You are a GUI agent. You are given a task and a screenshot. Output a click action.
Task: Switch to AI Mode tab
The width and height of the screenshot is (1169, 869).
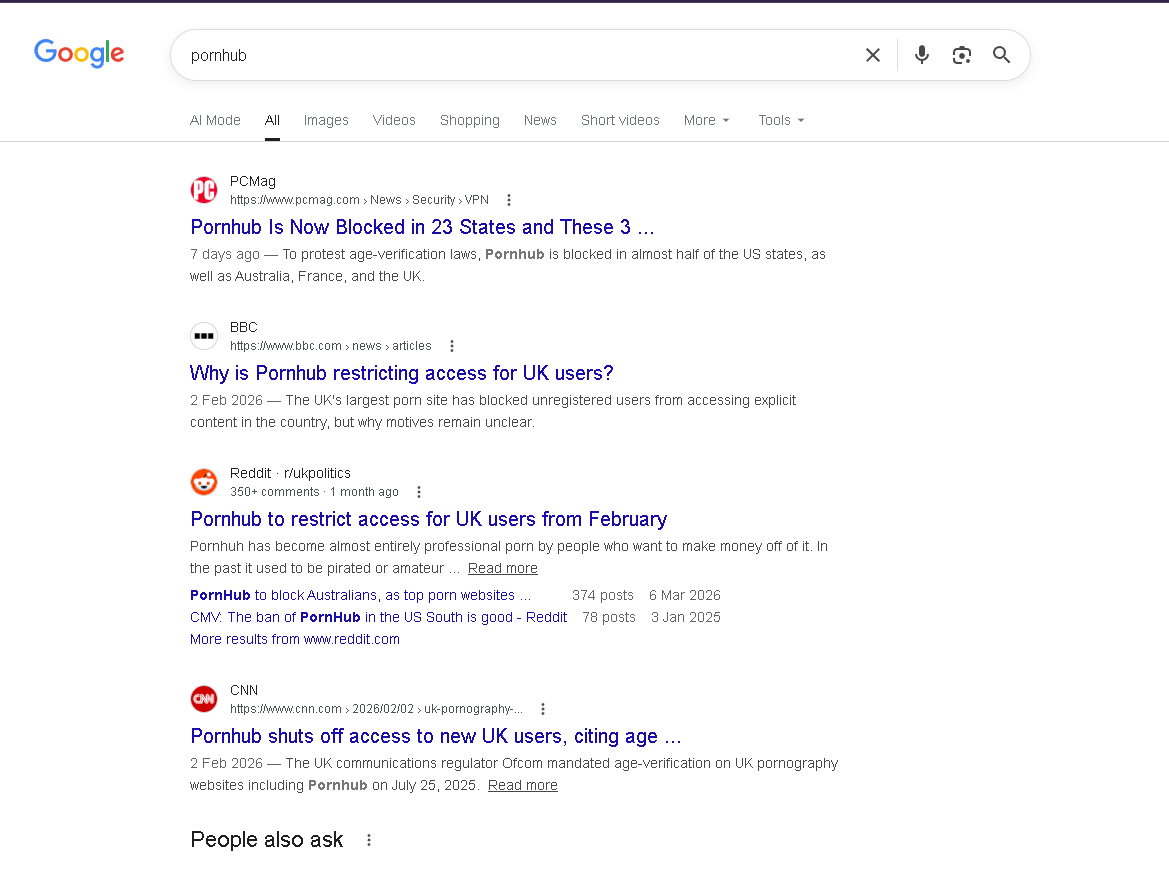point(215,120)
